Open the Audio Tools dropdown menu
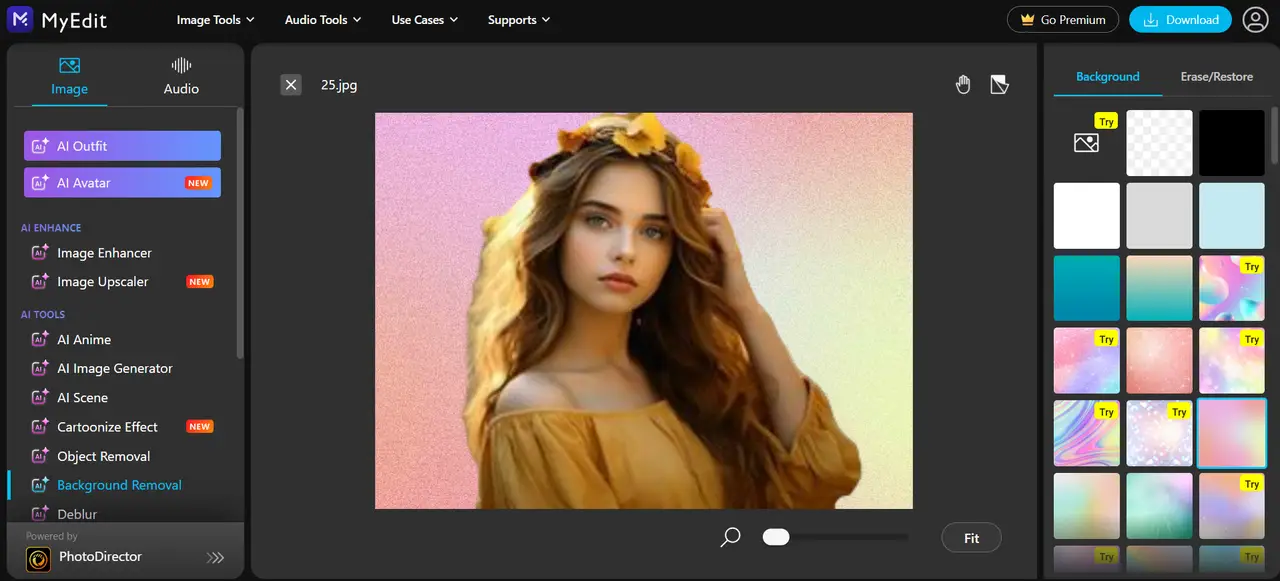1280x581 pixels. click(x=322, y=20)
